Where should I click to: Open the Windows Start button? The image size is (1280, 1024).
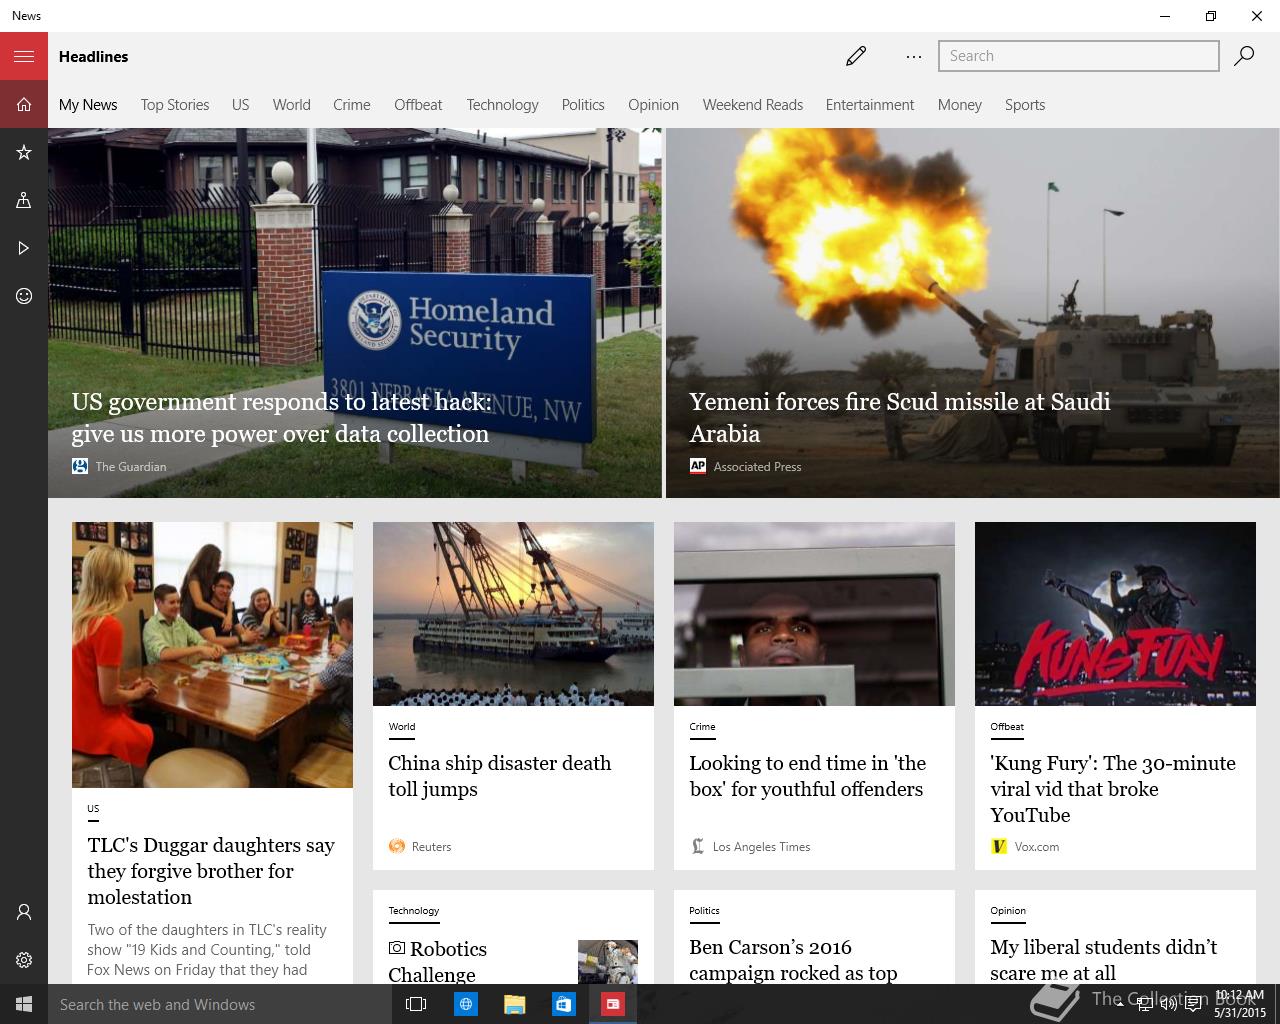(x=24, y=1004)
